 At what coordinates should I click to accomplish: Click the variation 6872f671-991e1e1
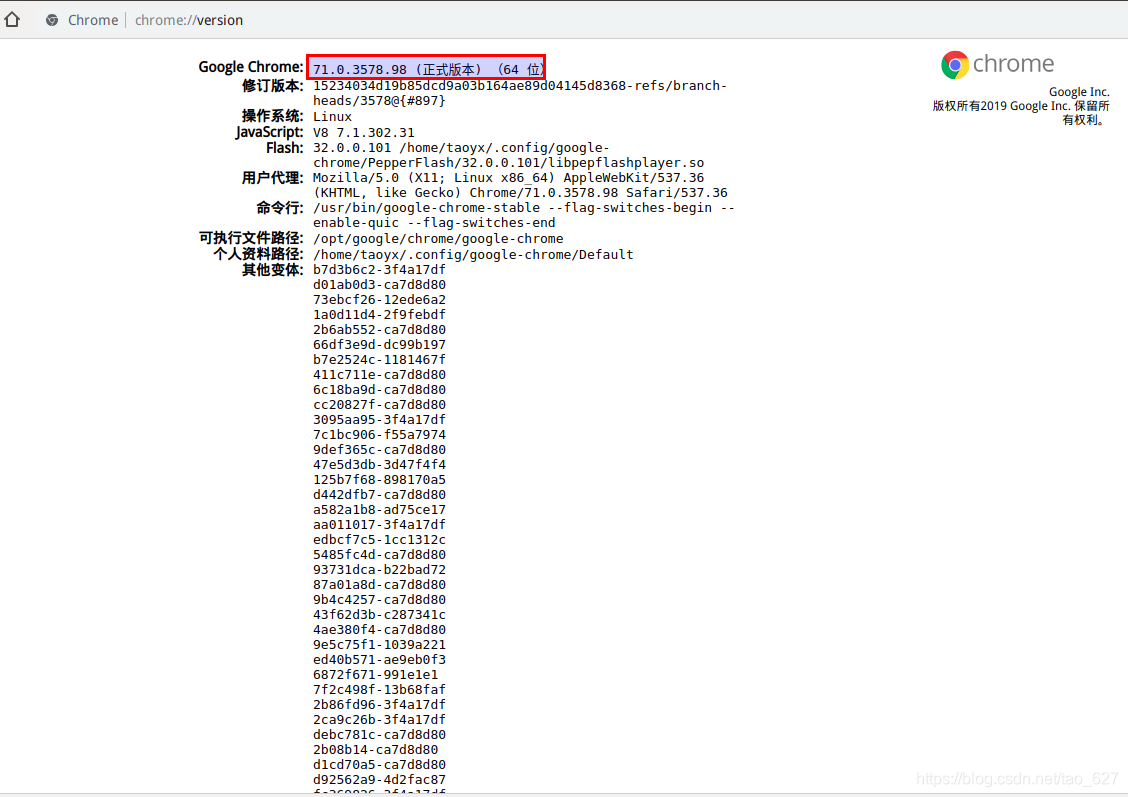(376, 675)
